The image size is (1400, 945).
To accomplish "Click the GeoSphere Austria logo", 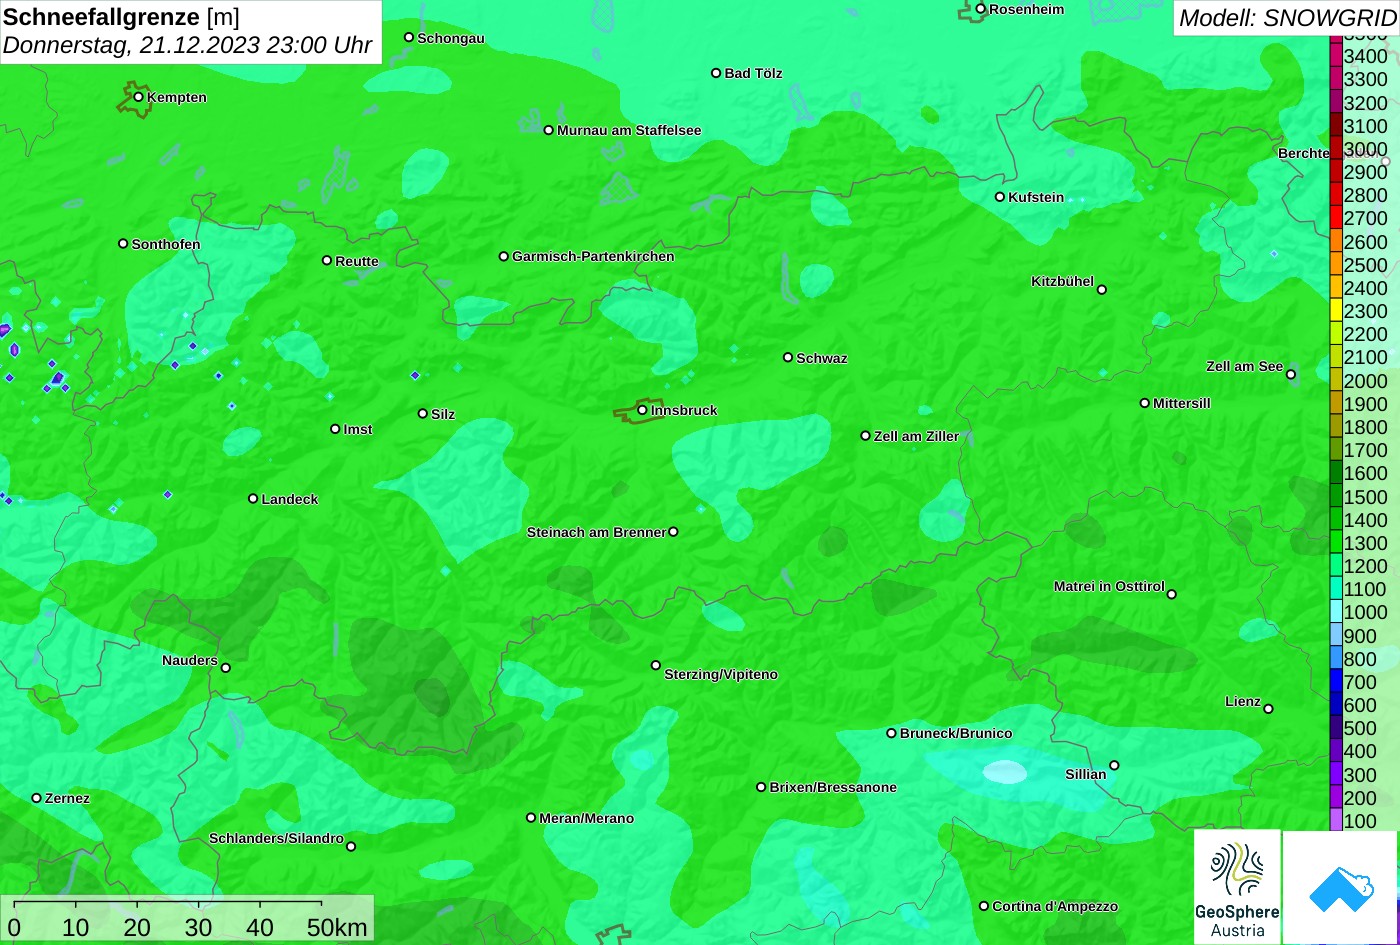I will [x=1237, y=887].
